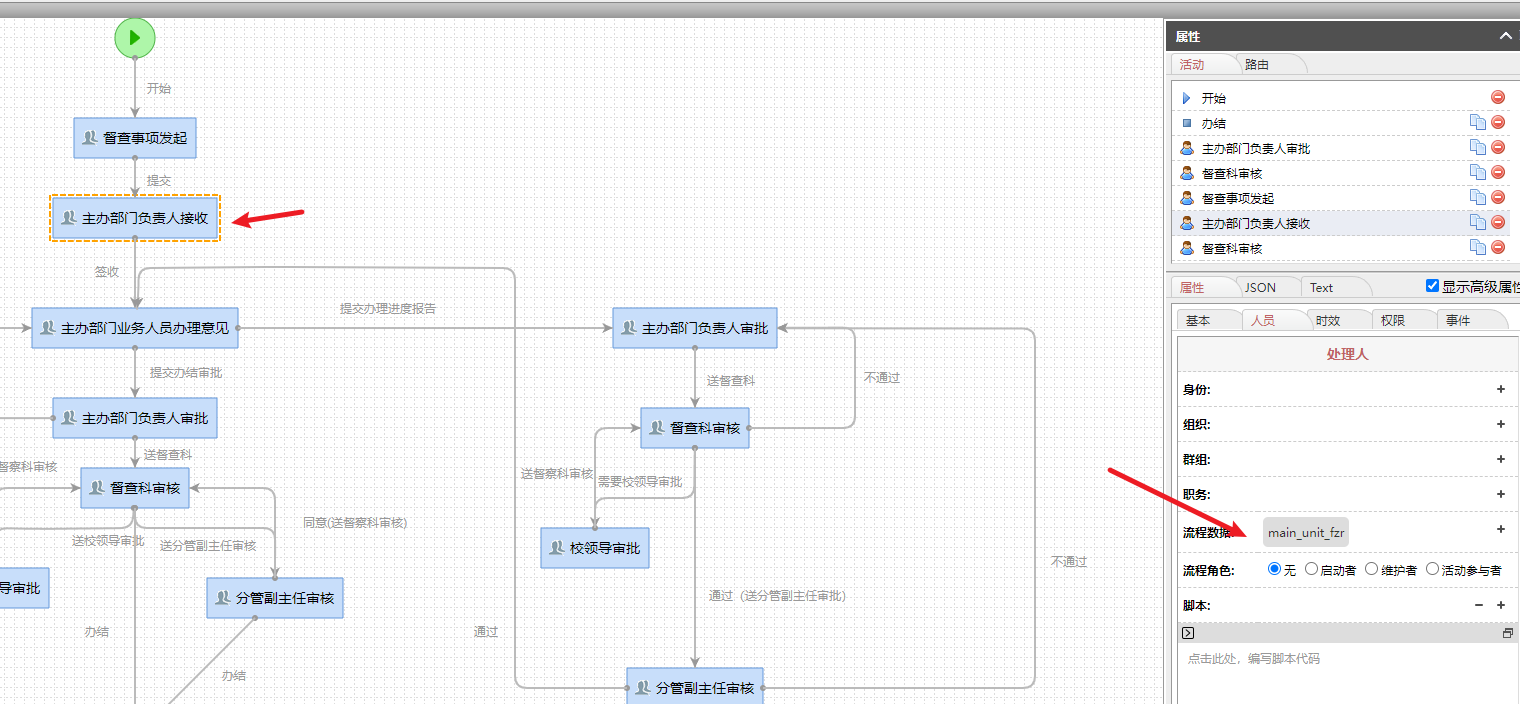Expand 身份 with its plus sign
Viewport: 1520px width, 704px height.
[x=1501, y=389]
